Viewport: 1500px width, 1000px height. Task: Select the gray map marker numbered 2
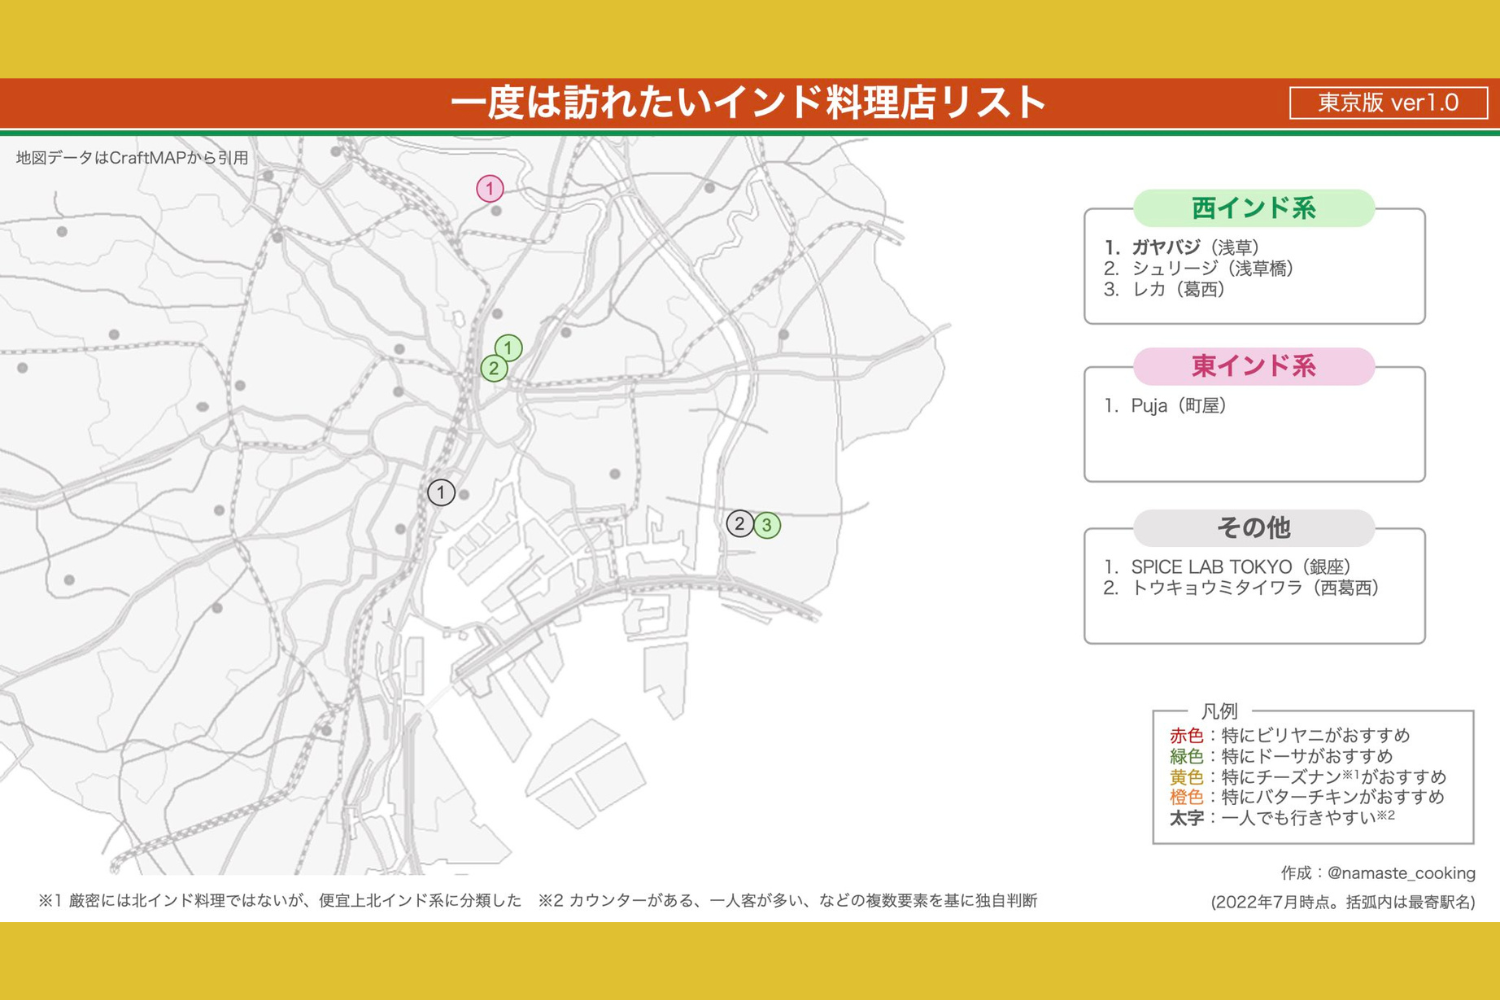740,523
